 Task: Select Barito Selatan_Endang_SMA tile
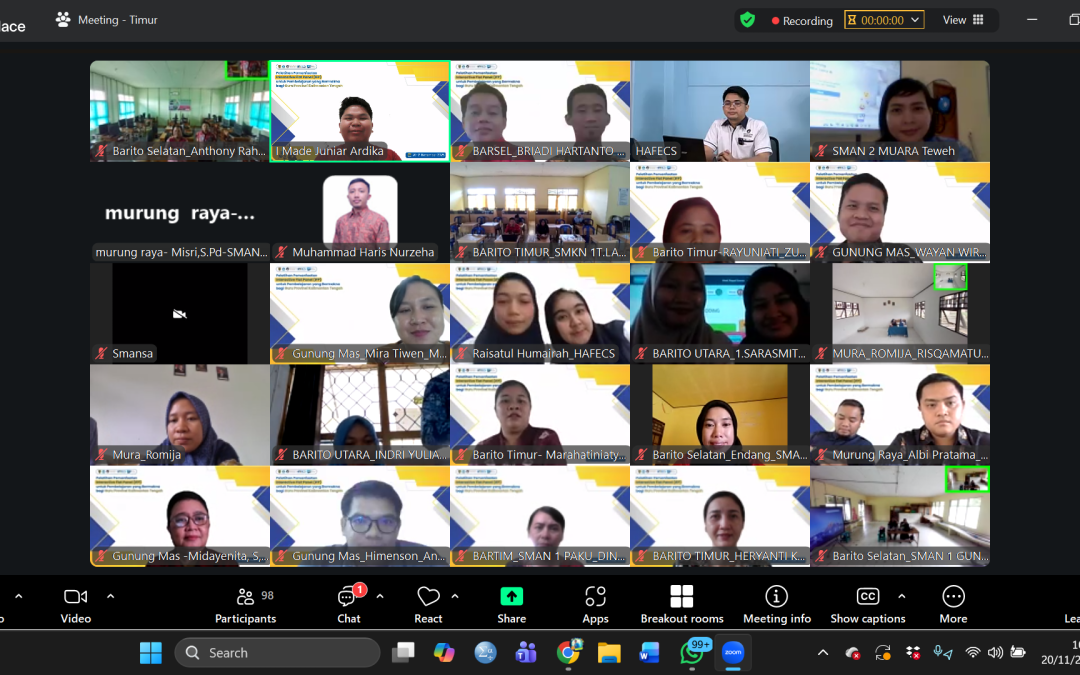[720, 415]
